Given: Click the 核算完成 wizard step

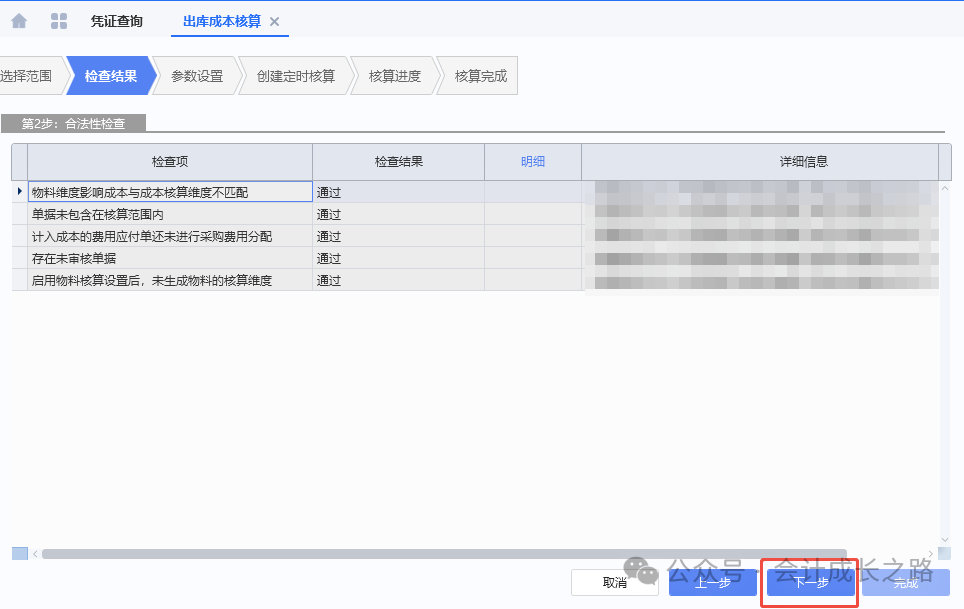Looking at the screenshot, I should 480,76.
